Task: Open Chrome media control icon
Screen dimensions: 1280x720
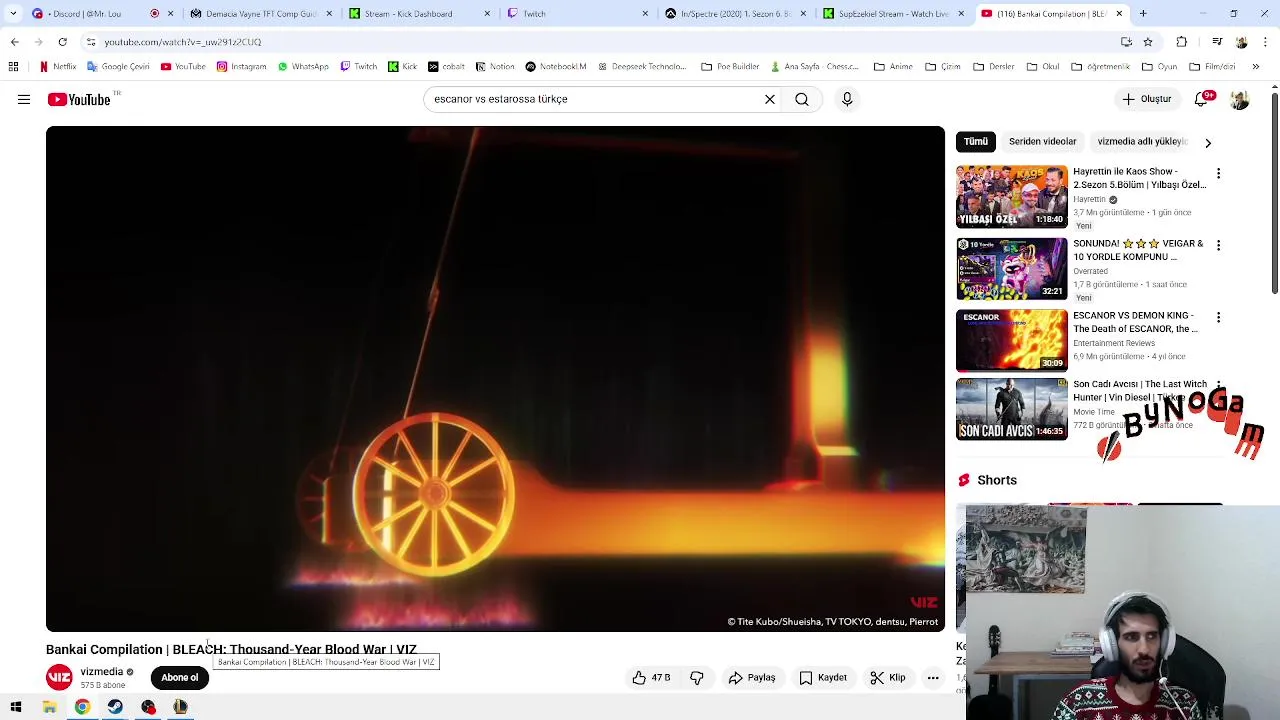Action: 1217,42
